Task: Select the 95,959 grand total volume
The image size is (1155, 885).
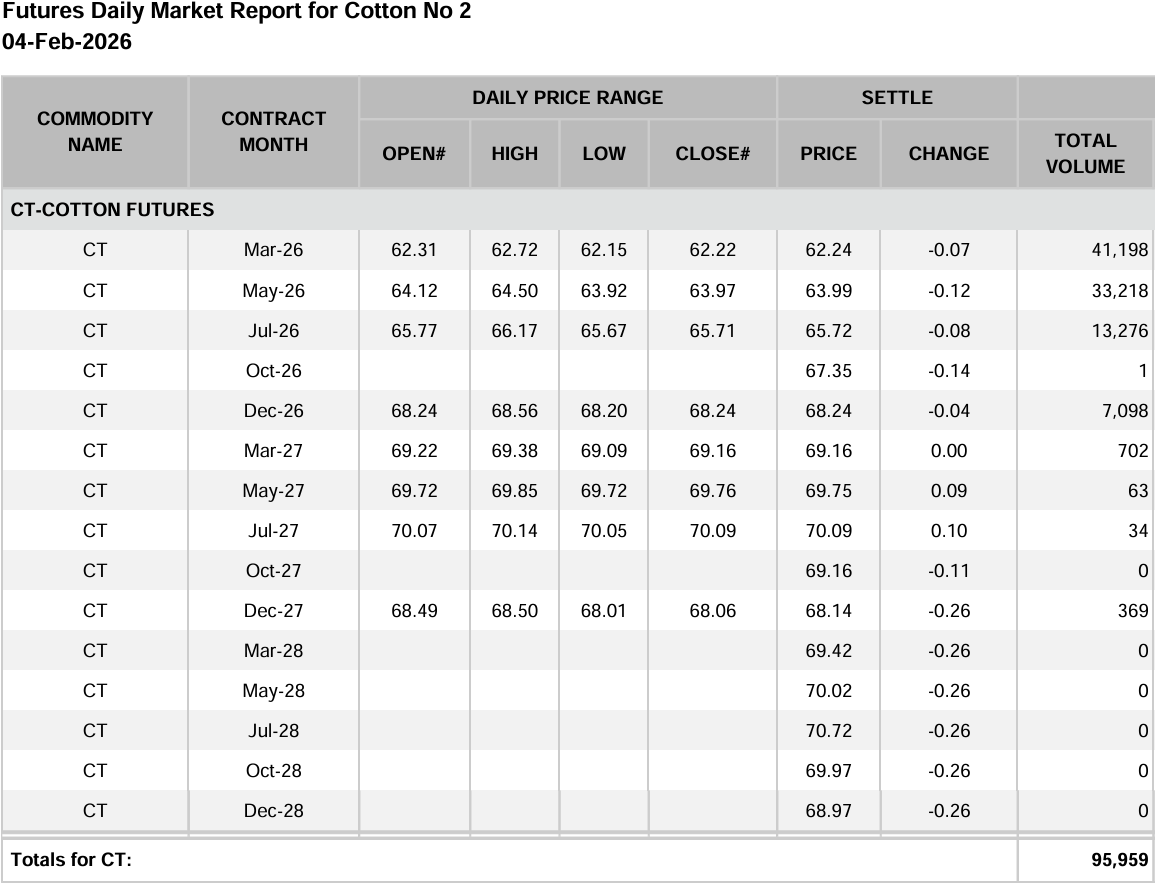Action: coord(1119,860)
